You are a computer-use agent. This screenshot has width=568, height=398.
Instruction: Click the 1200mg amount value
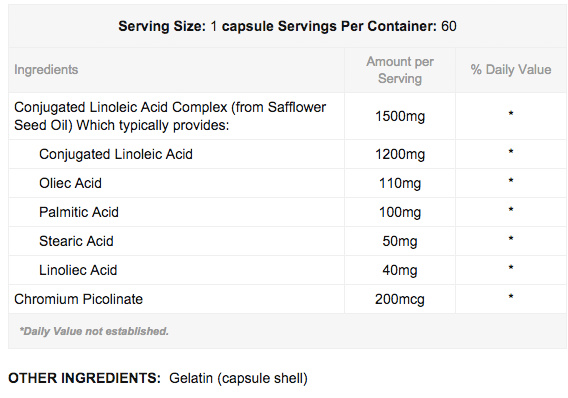pos(400,154)
